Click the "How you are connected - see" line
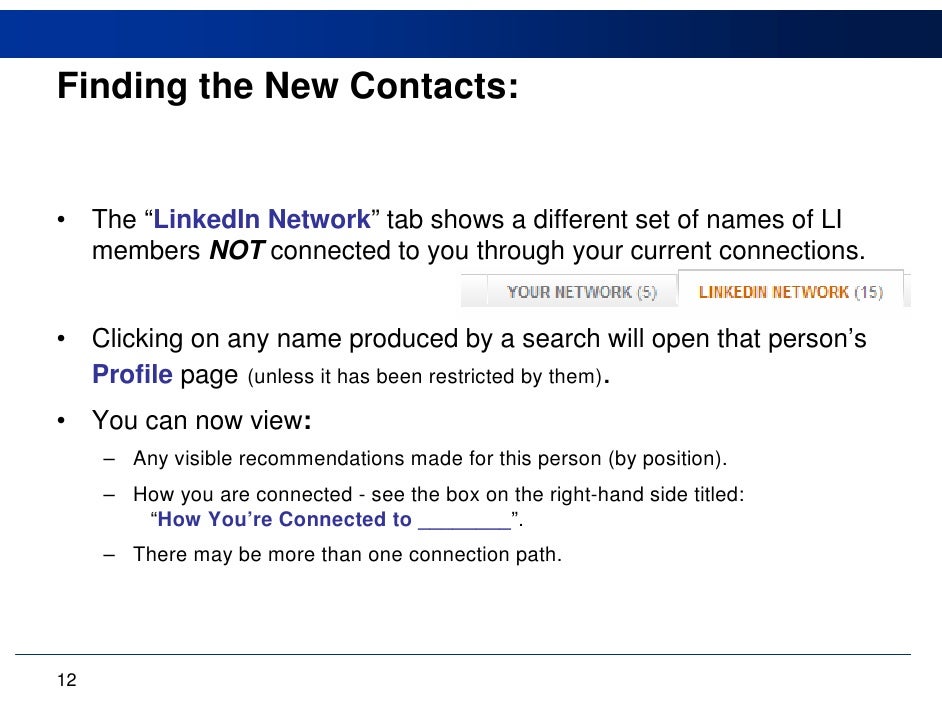The height and width of the screenshot is (728, 942). 439,494
